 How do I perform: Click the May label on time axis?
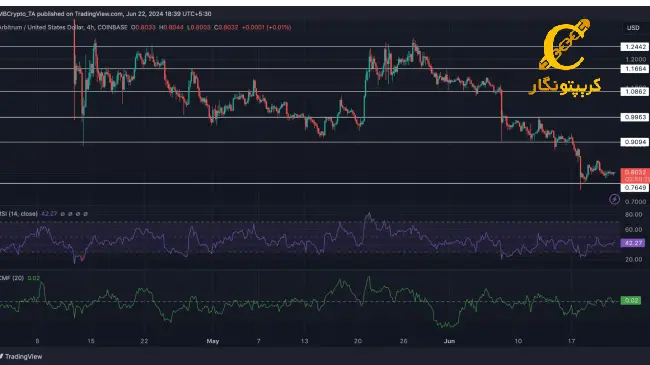213,341
